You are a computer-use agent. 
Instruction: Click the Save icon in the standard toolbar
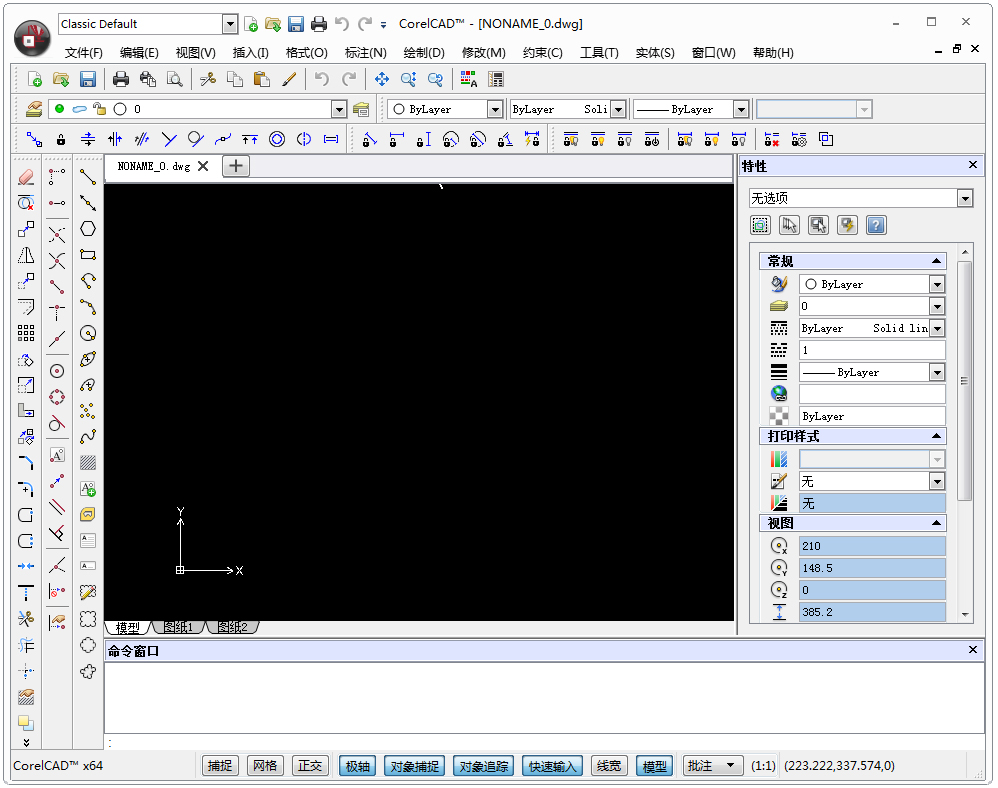88,80
